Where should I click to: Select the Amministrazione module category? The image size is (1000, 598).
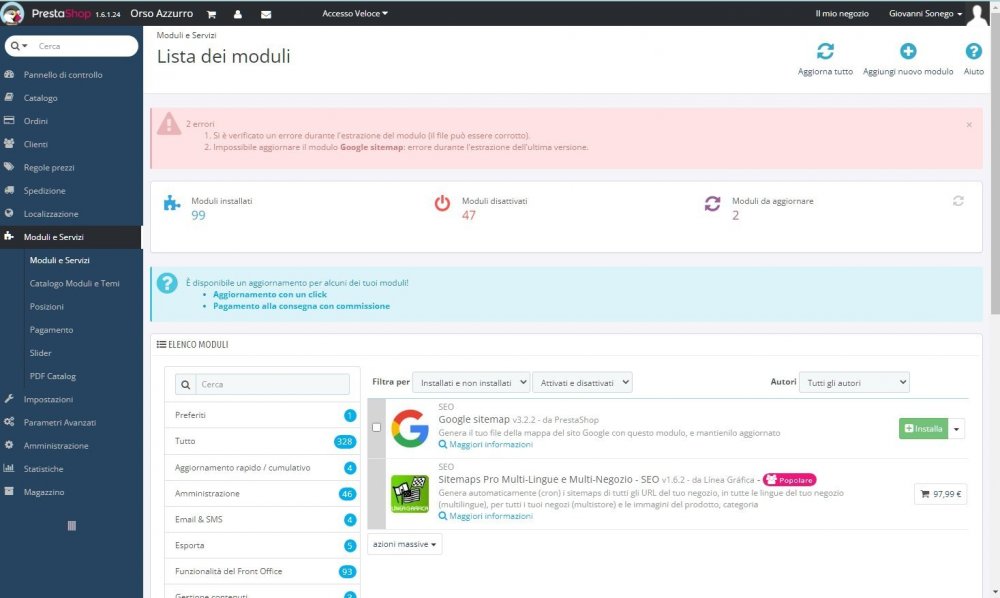click(262, 493)
